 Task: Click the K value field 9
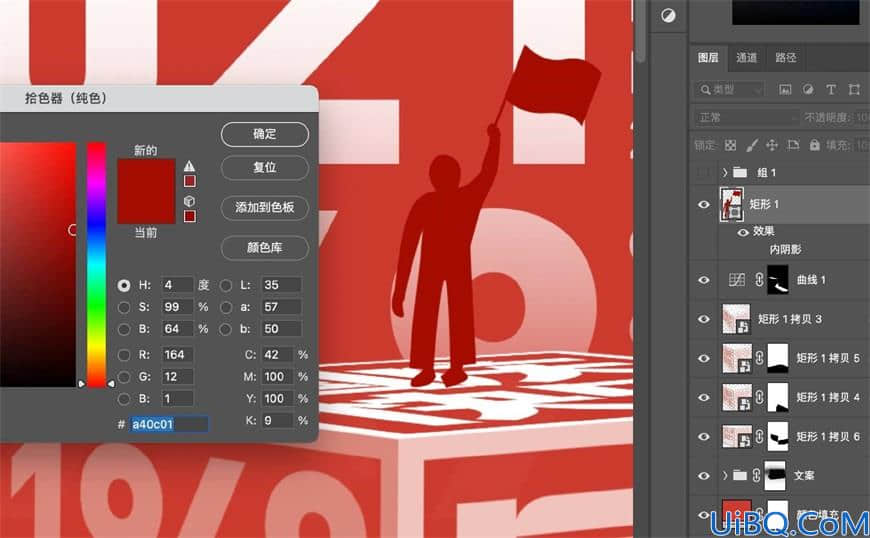[277, 420]
